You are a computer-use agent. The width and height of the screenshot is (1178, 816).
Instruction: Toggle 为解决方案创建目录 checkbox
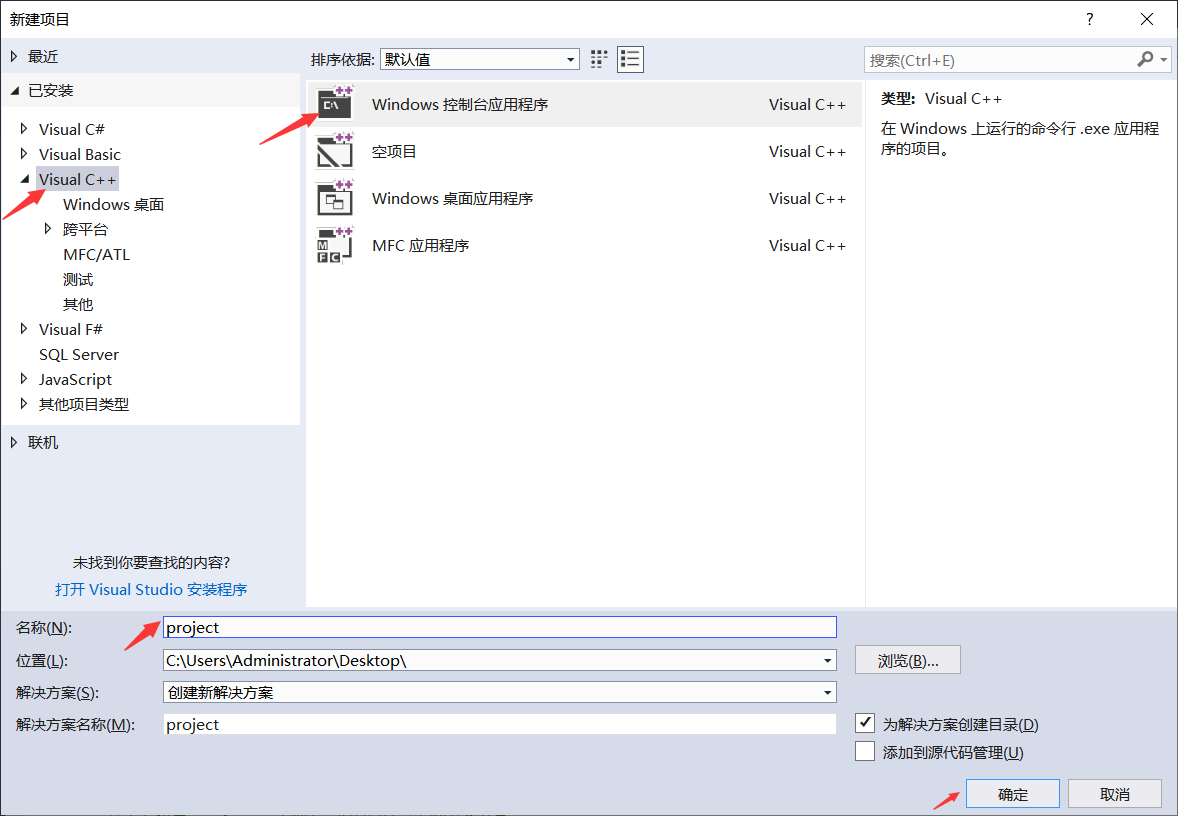click(x=865, y=724)
